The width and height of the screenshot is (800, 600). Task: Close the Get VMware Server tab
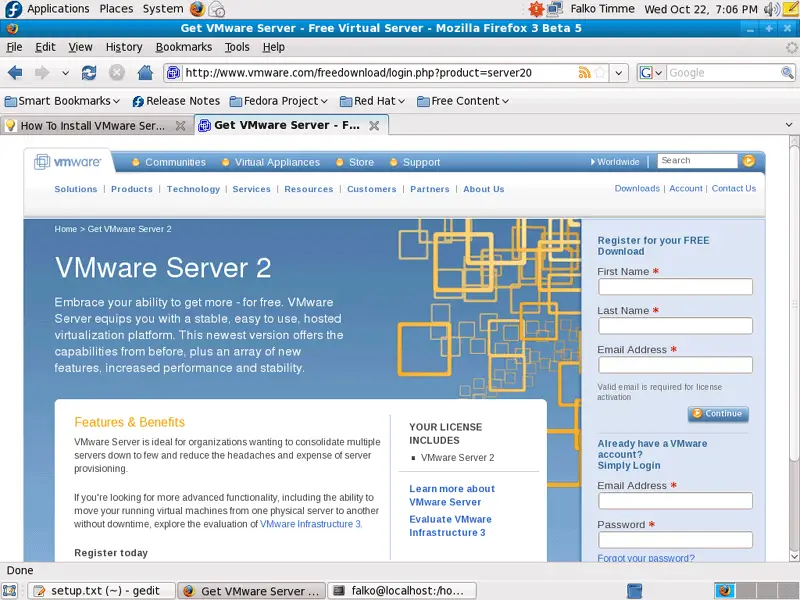[x=374, y=126]
